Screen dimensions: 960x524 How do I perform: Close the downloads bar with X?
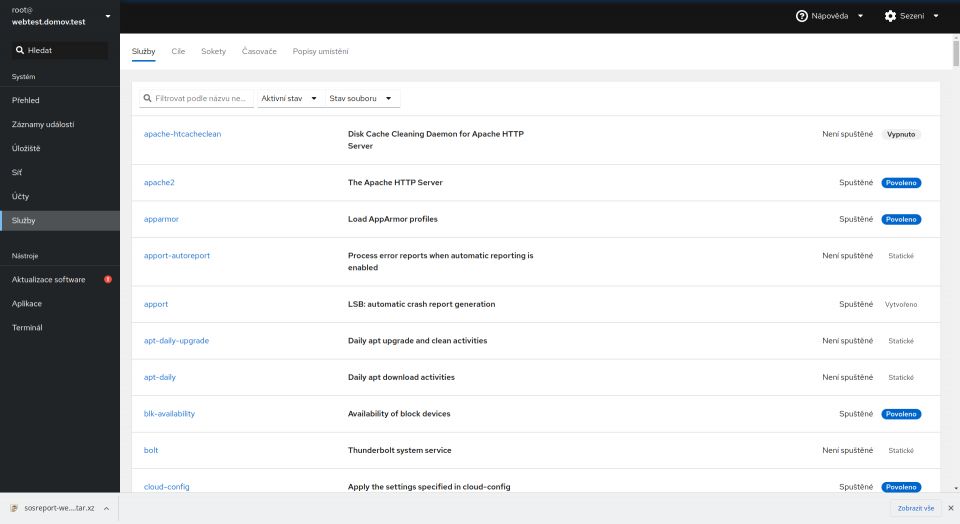pyautogui.click(x=951, y=508)
